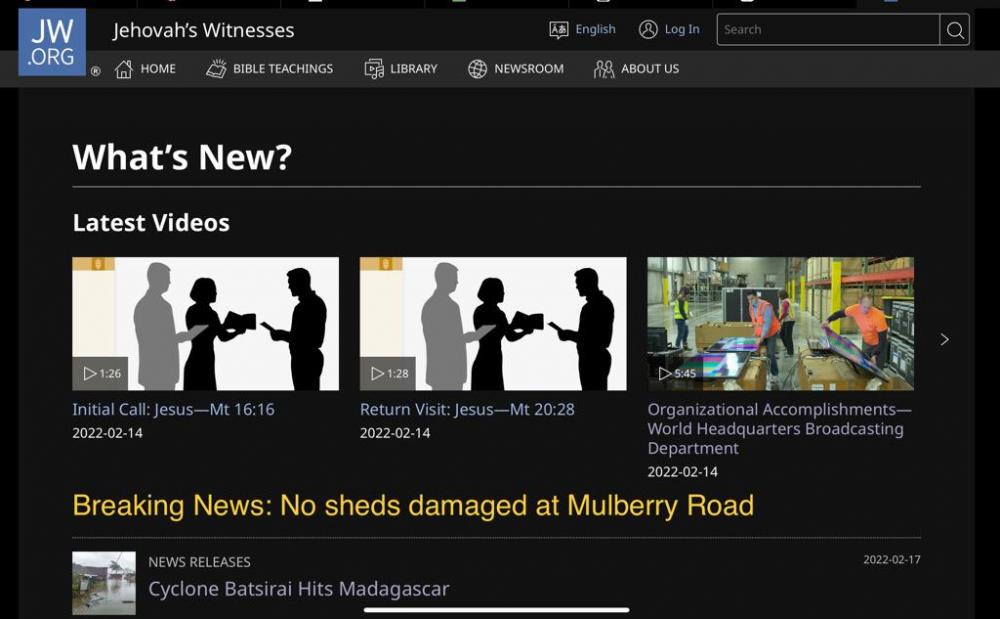This screenshot has height=619, width=1000.
Task: Click the Newsroom globe icon
Action: pyautogui.click(x=477, y=69)
